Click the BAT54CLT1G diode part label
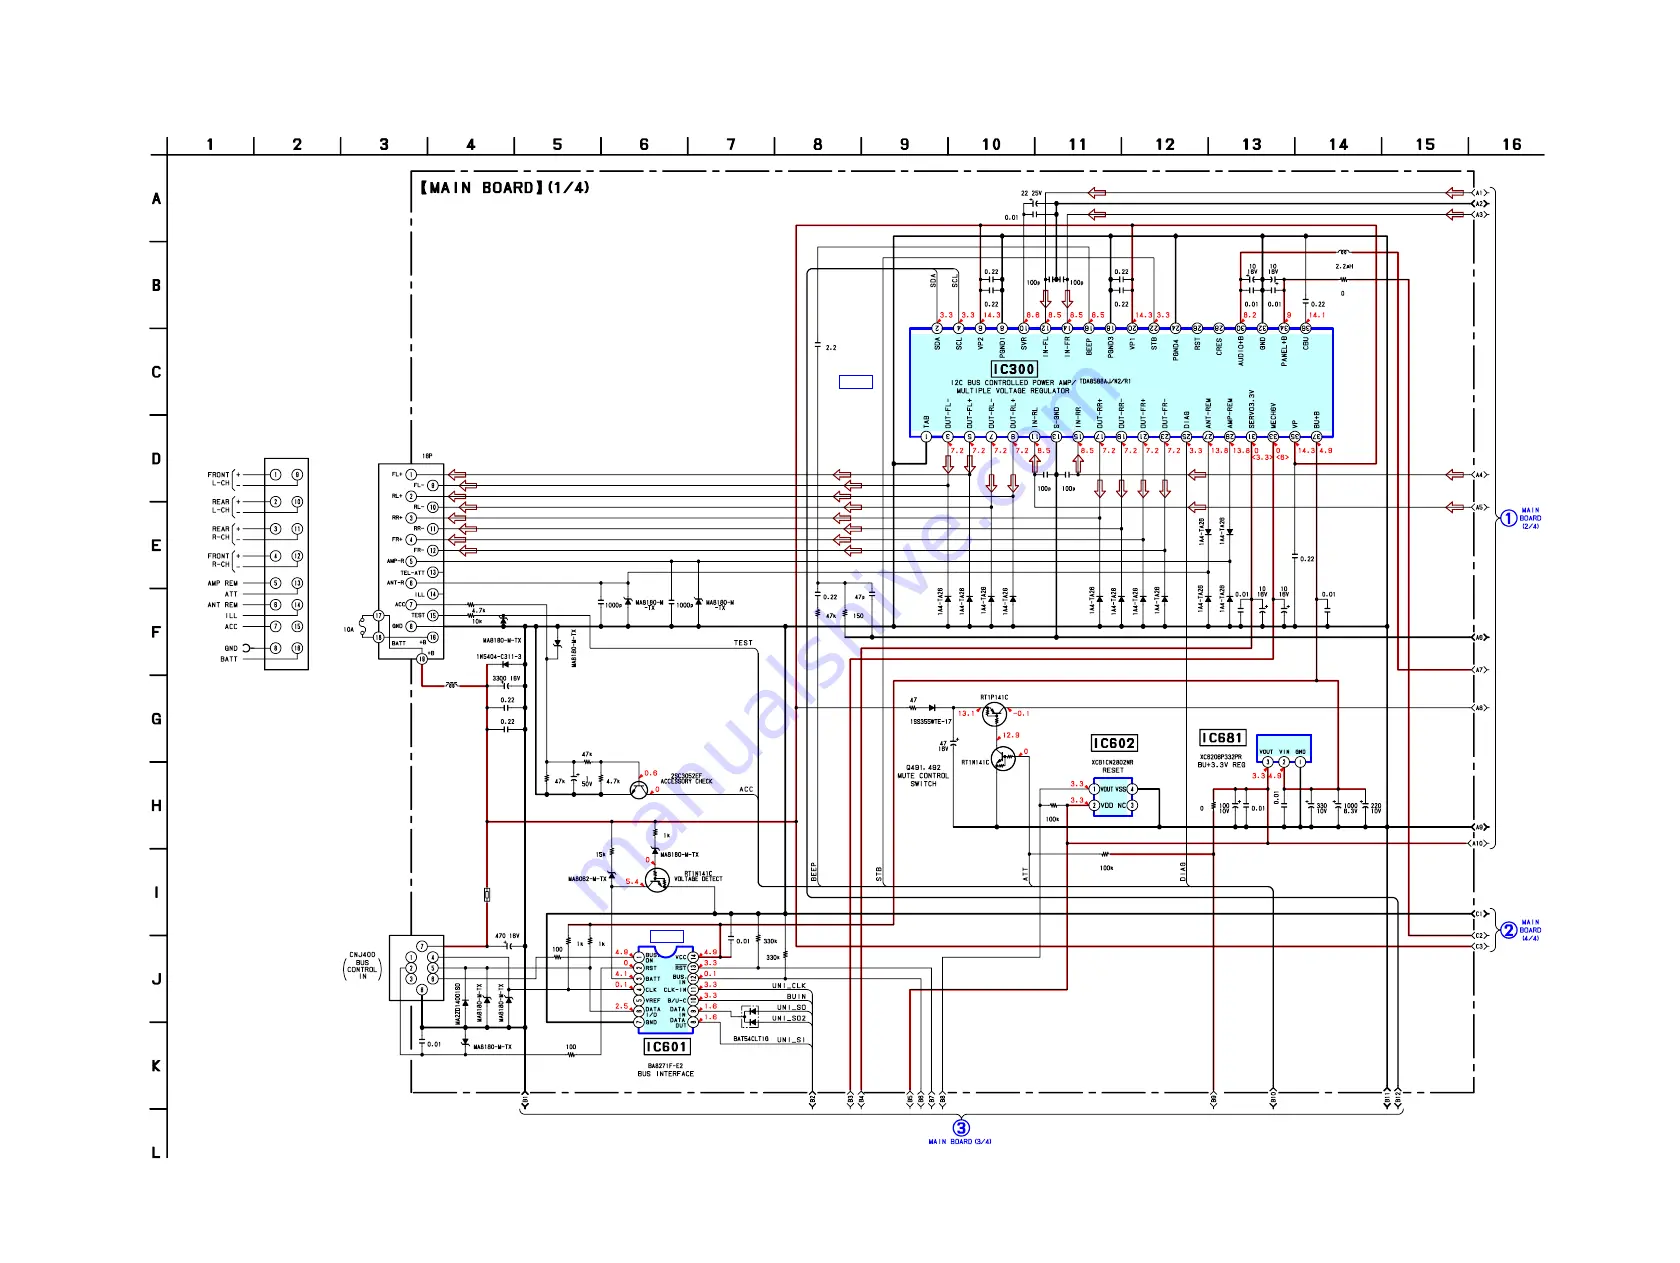Image resolution: width=1680 pixels, height=1263 pixels. coord(751,1039)
